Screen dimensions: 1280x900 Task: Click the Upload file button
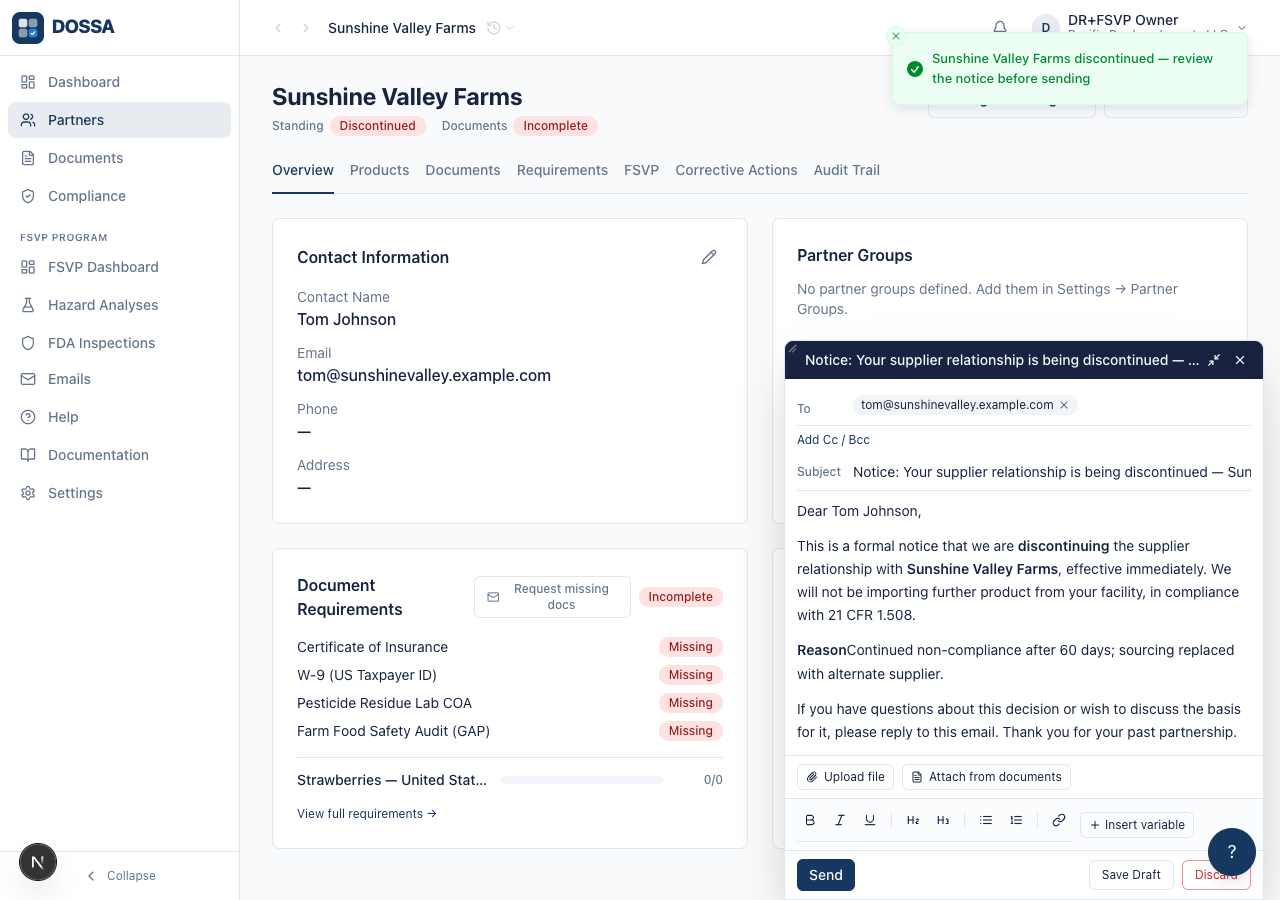tap(845, 777)
